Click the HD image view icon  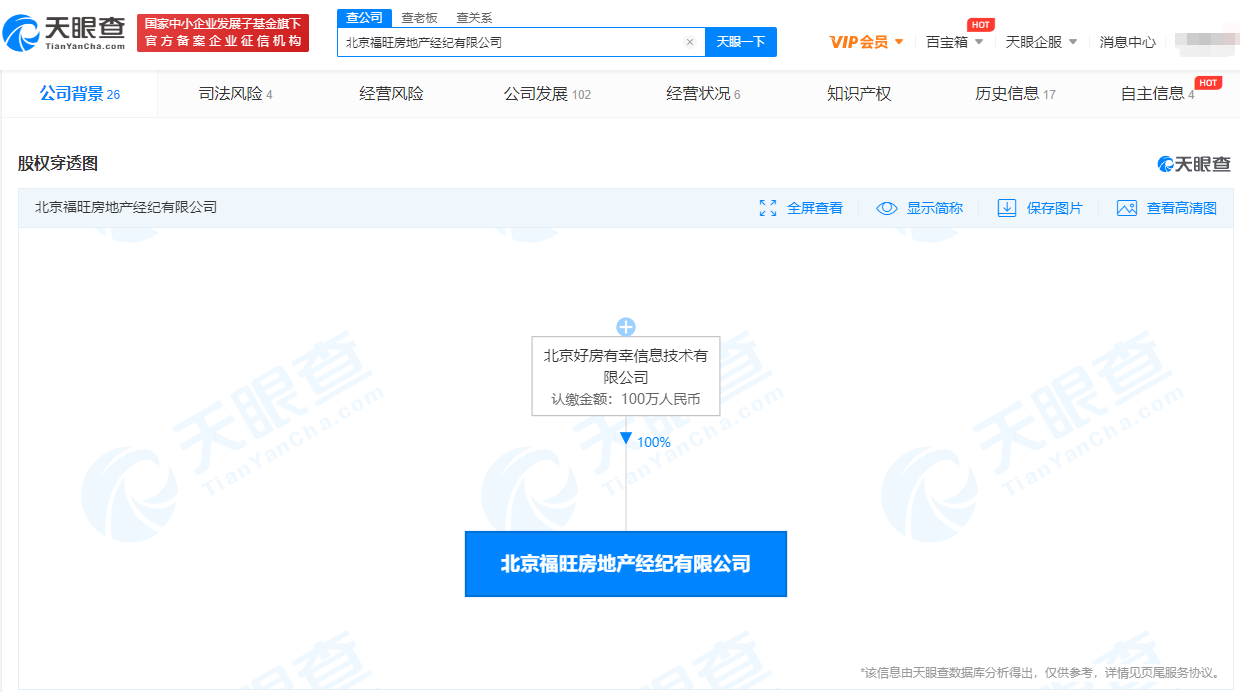click(1127, 208)
